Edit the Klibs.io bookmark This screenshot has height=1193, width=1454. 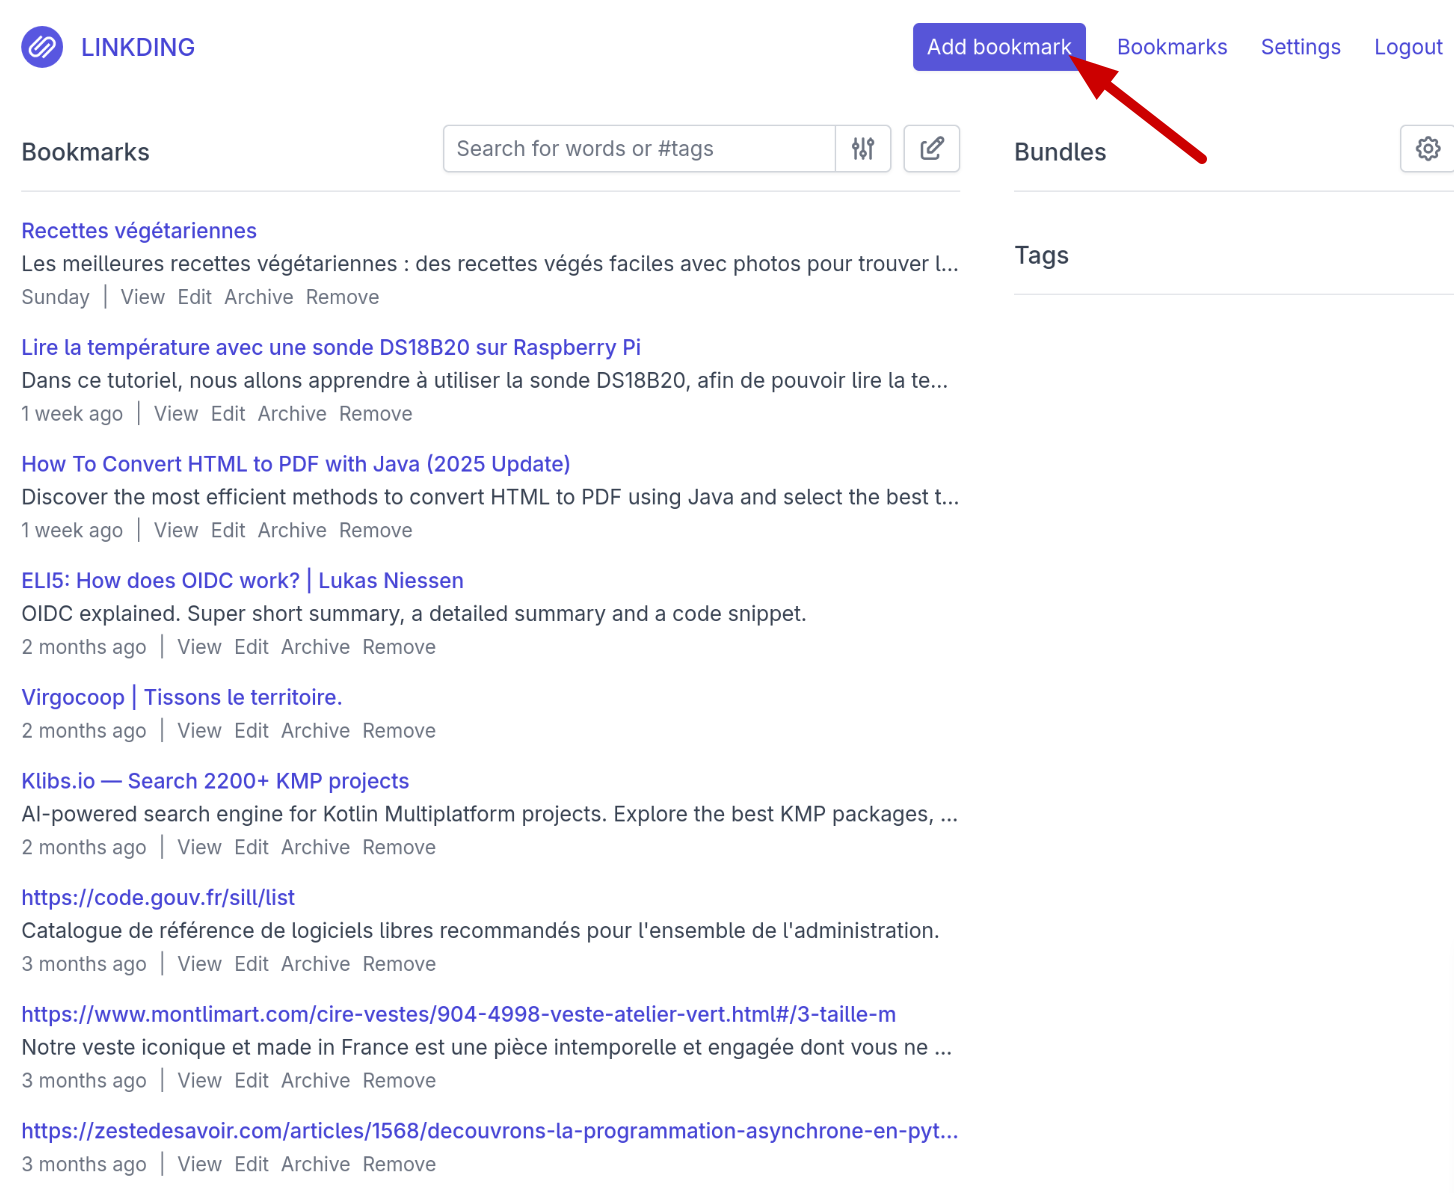(252, 848)
